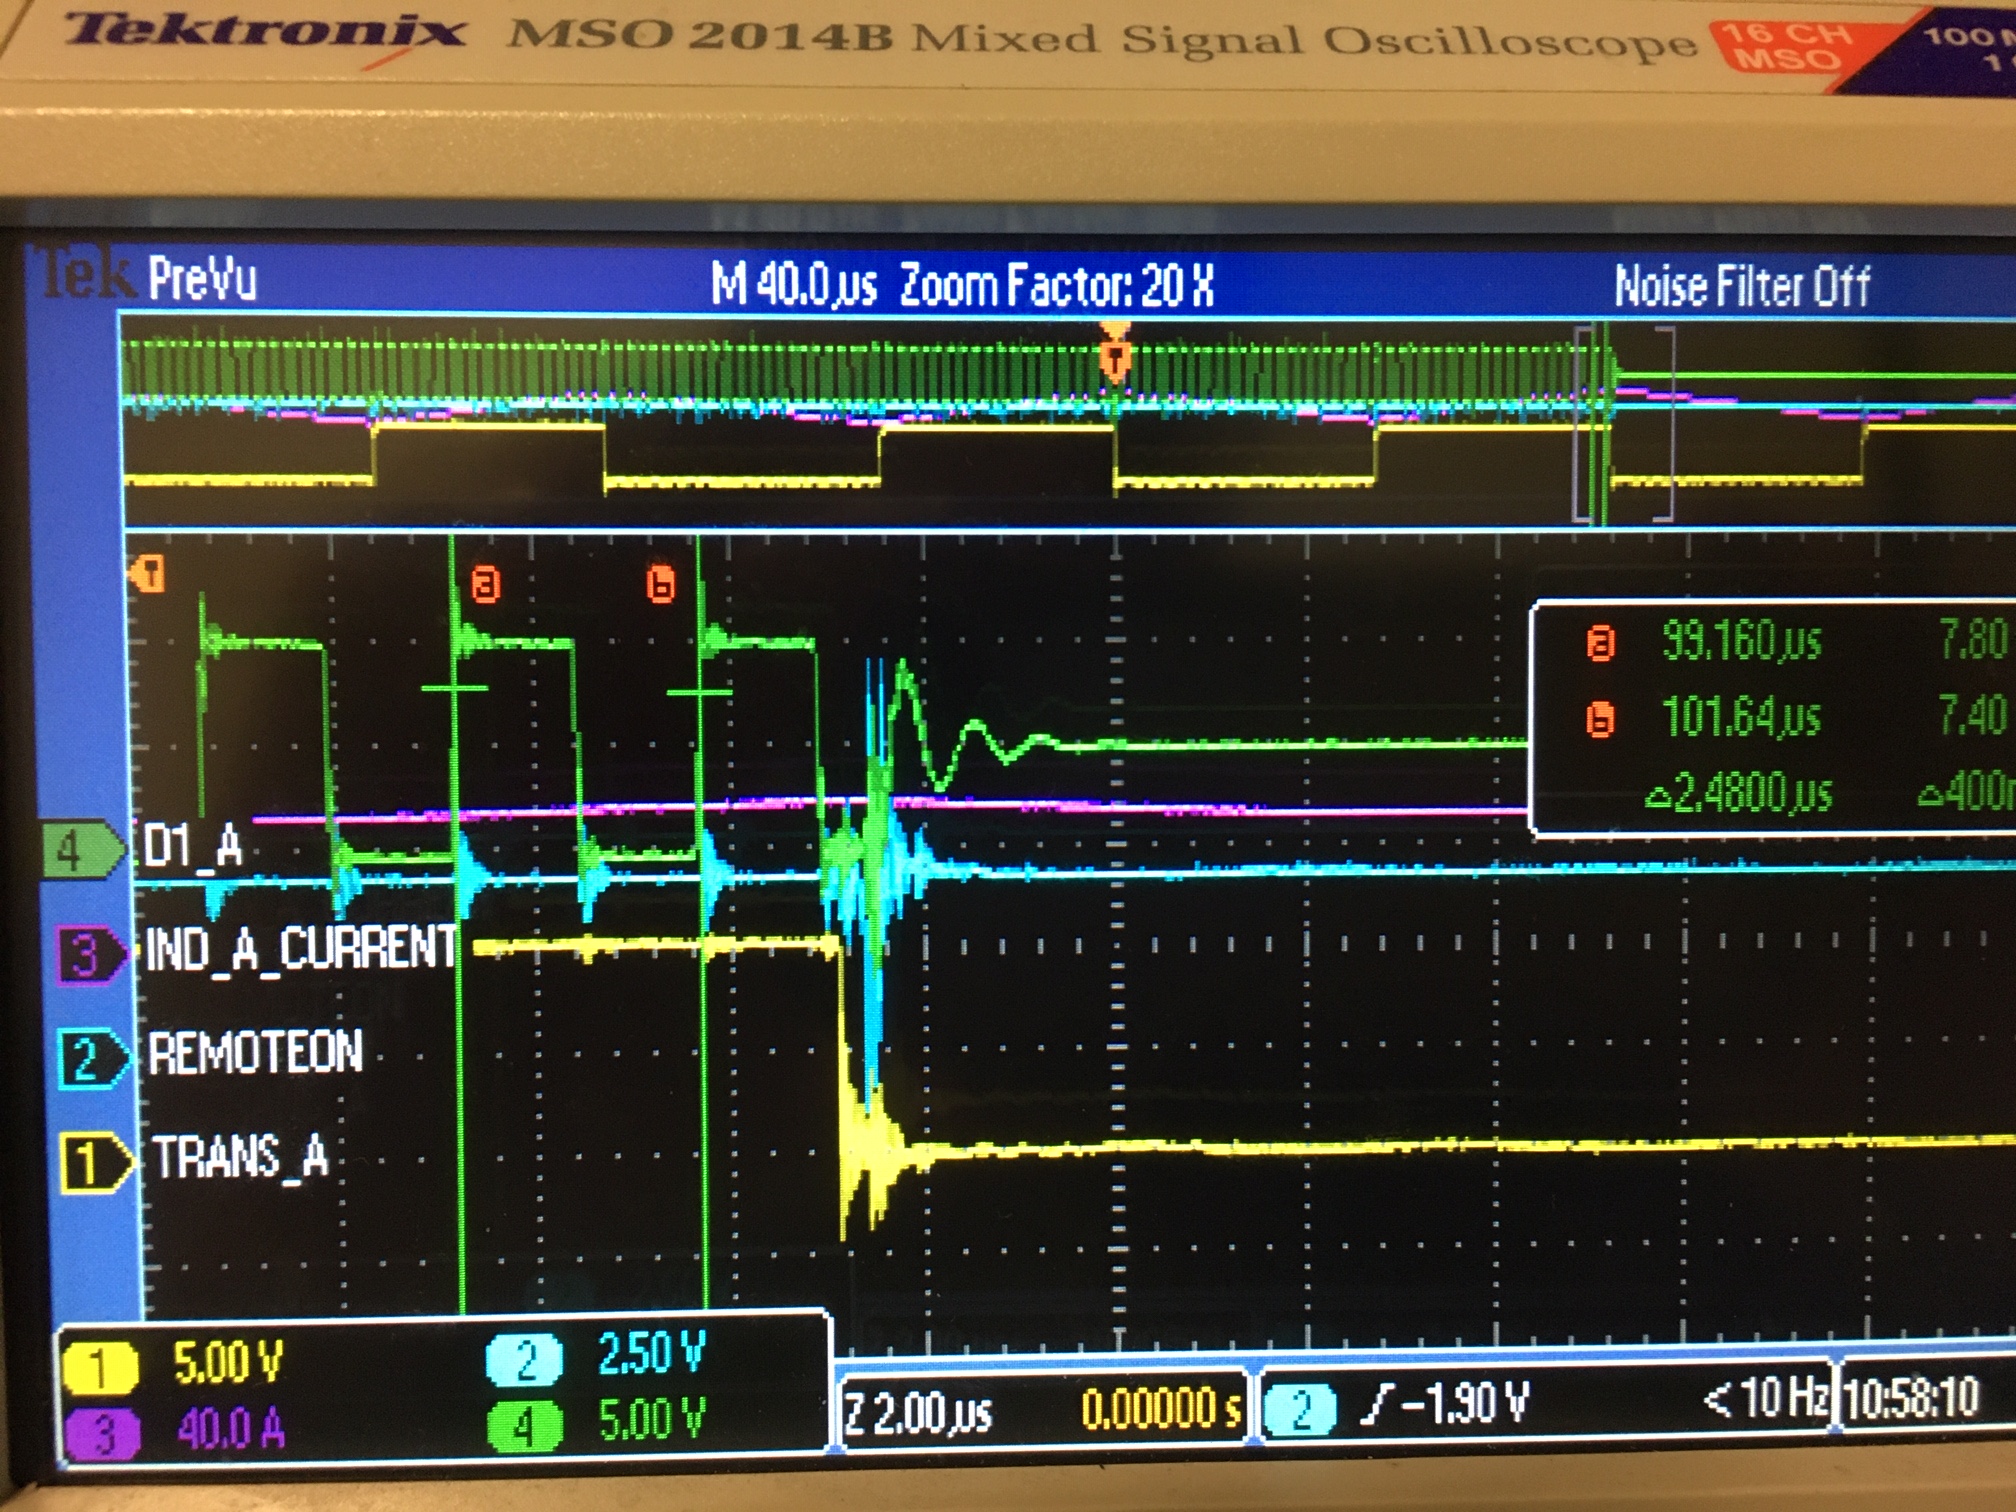
Task: Click the orange cursor 'b' marker
Action: point(661,584)
